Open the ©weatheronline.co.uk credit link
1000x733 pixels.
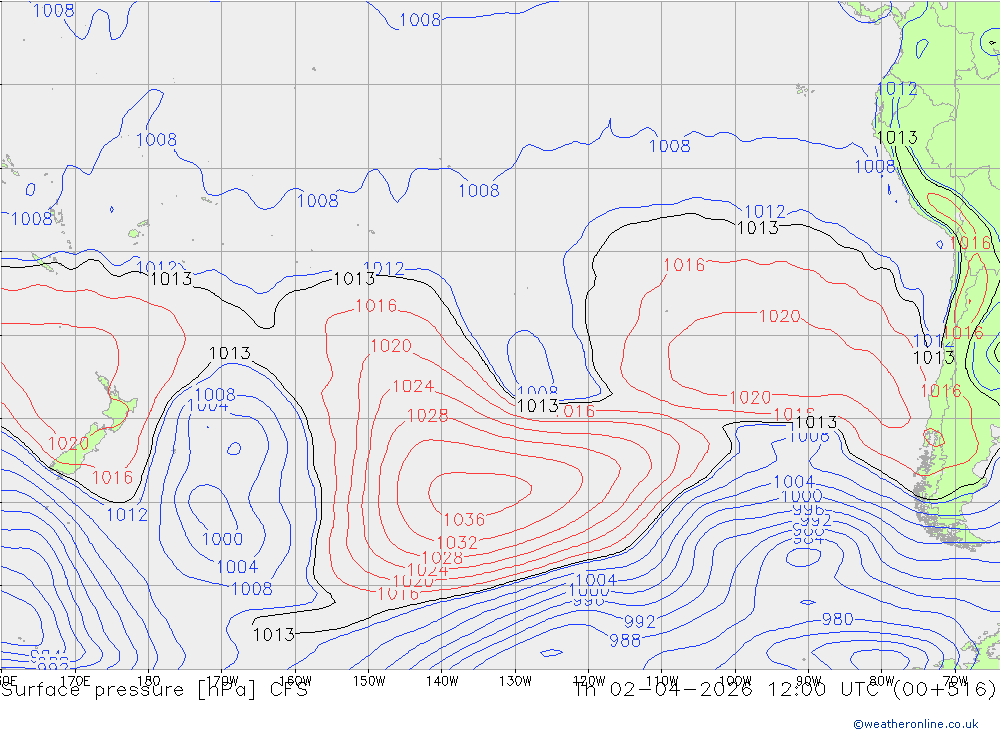tap(916, 724)
